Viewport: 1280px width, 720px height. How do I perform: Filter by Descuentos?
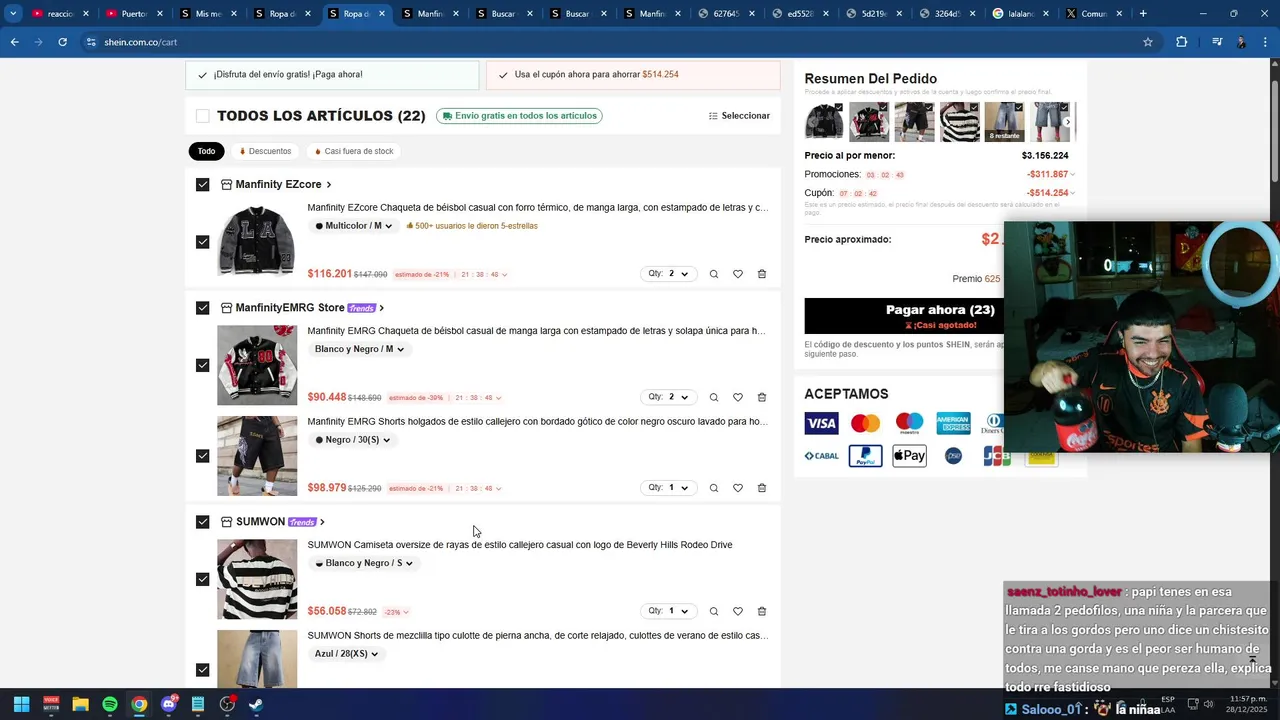point(265,151)
